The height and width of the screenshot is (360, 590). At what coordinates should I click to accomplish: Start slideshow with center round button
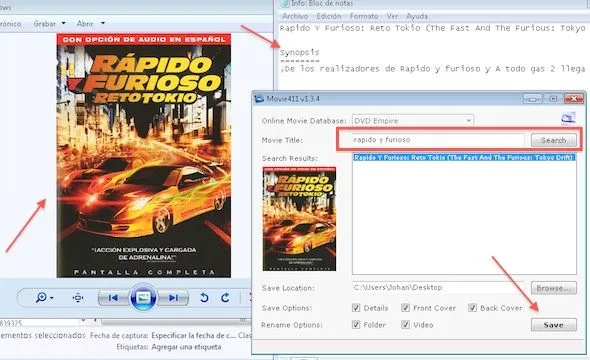[143, 298]
